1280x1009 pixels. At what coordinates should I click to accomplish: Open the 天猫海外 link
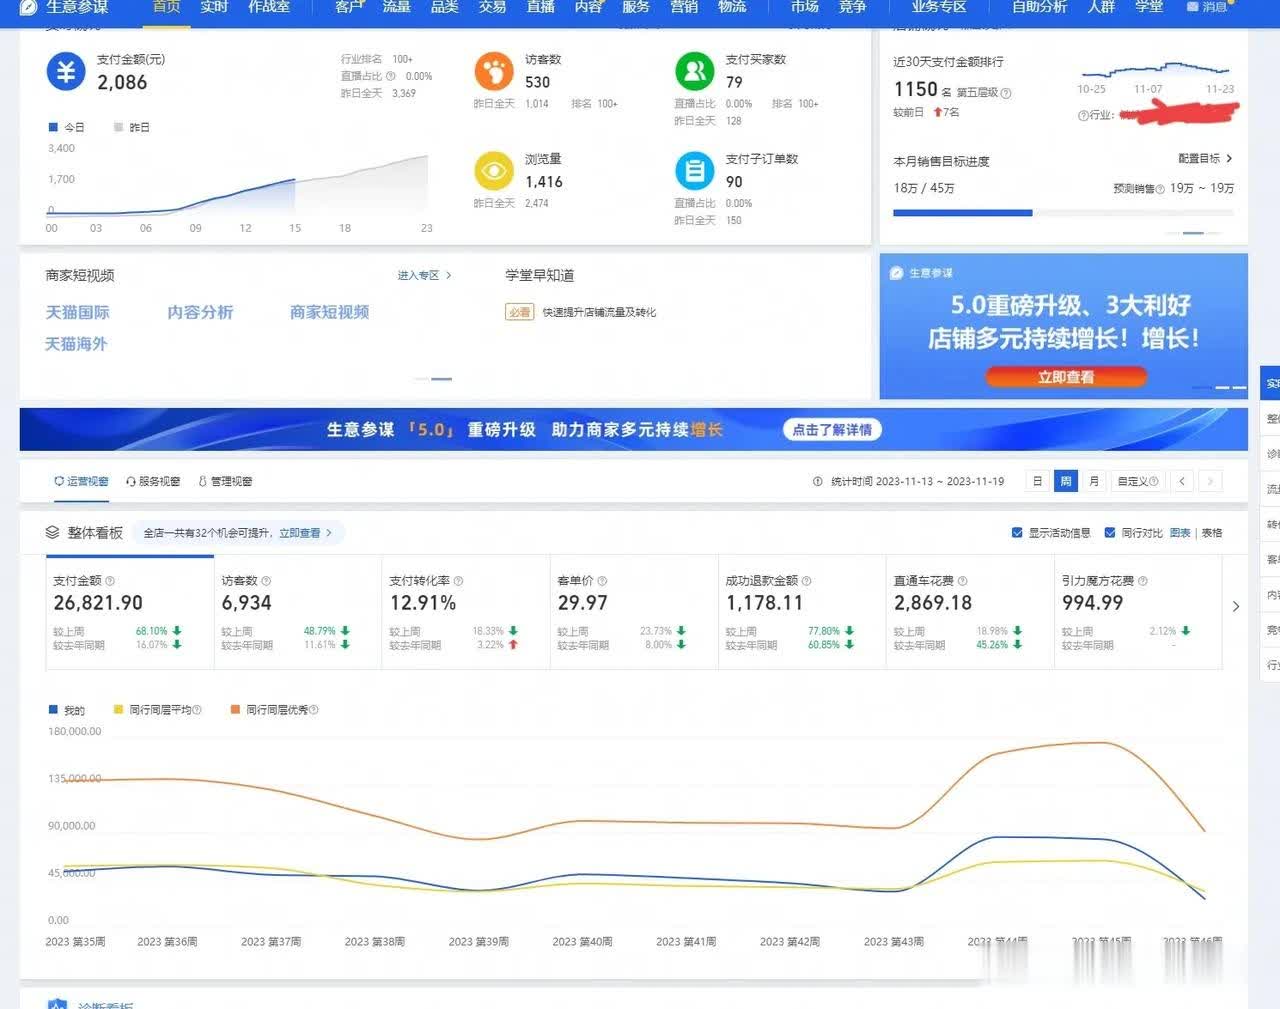(x=76, y=344)
